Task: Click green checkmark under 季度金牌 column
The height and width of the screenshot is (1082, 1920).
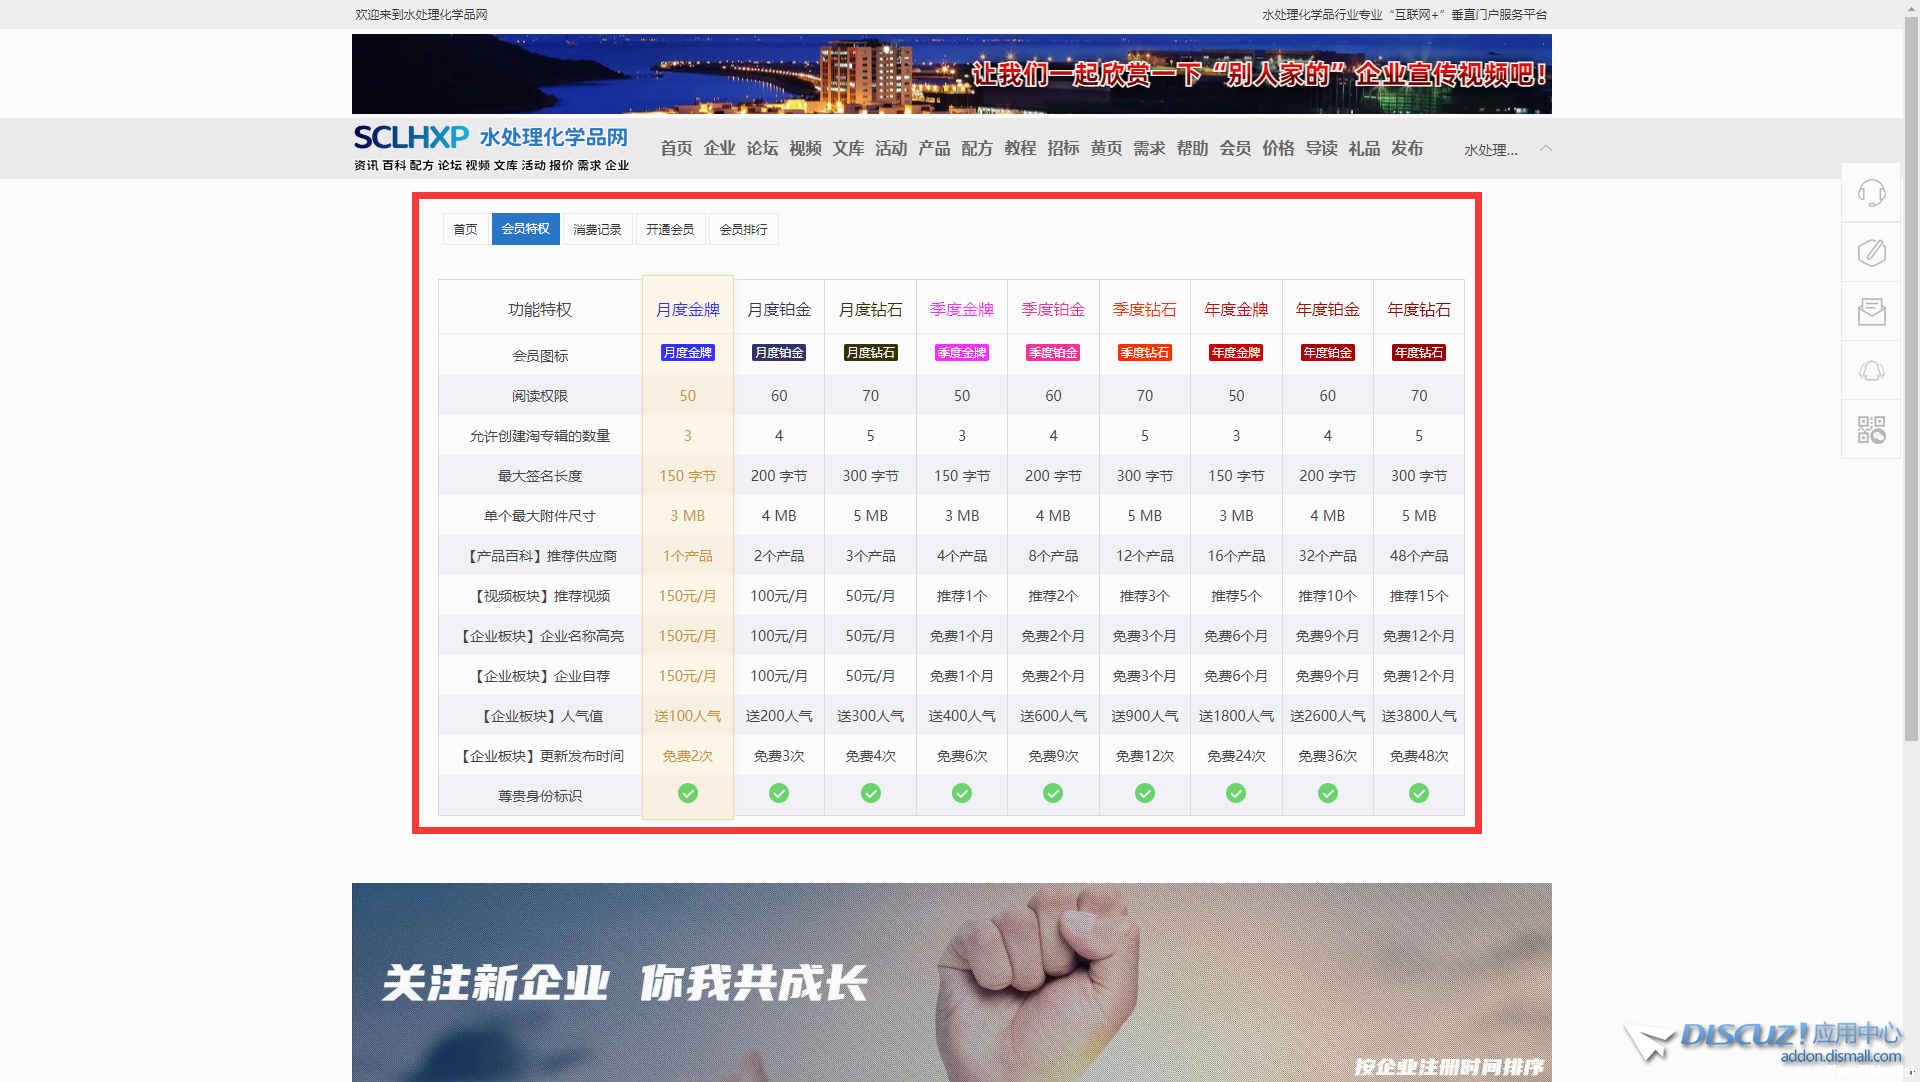Action: tap(961, 793)
